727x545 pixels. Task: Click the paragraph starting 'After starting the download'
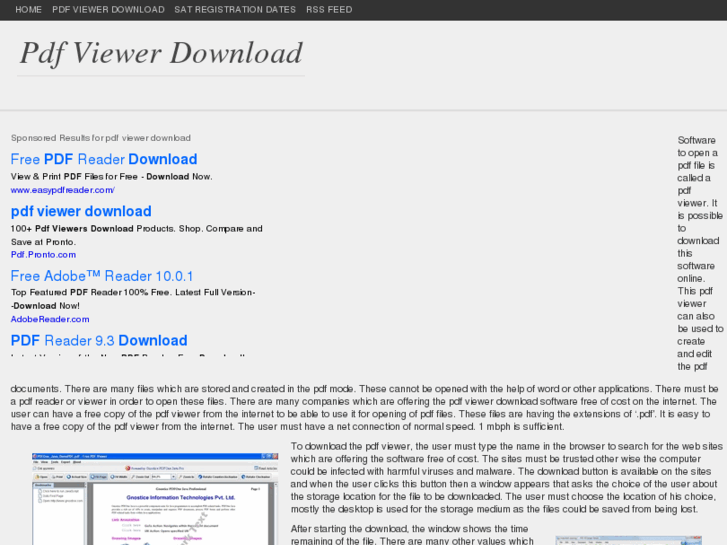412,534
